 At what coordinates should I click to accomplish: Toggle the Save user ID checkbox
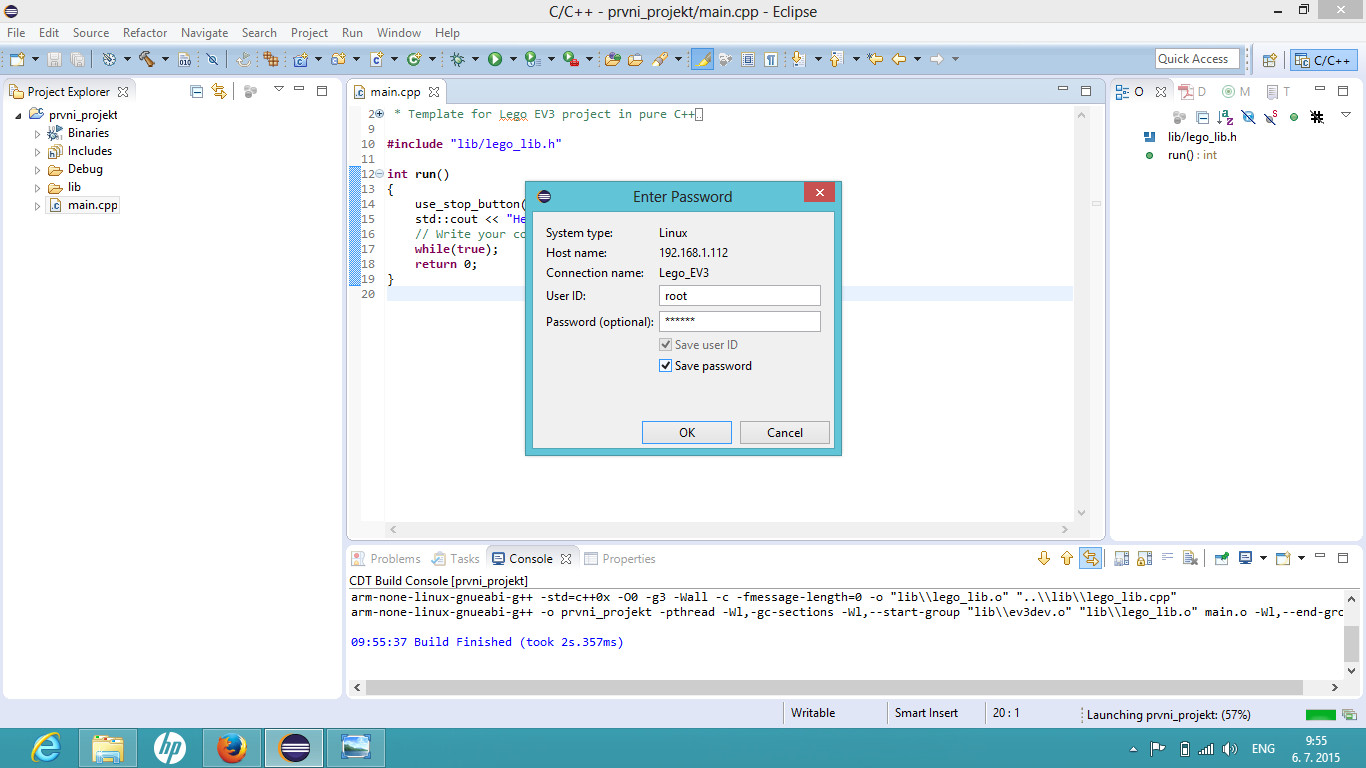[x=666, y=345]
